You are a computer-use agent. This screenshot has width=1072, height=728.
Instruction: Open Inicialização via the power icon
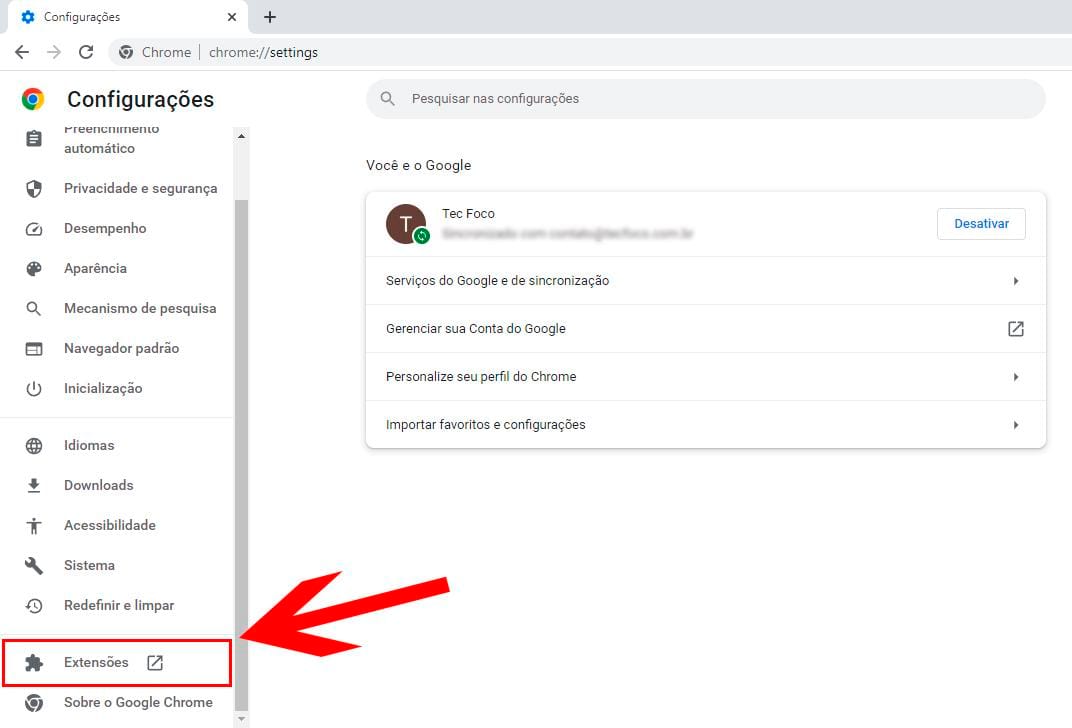point(34,388)
